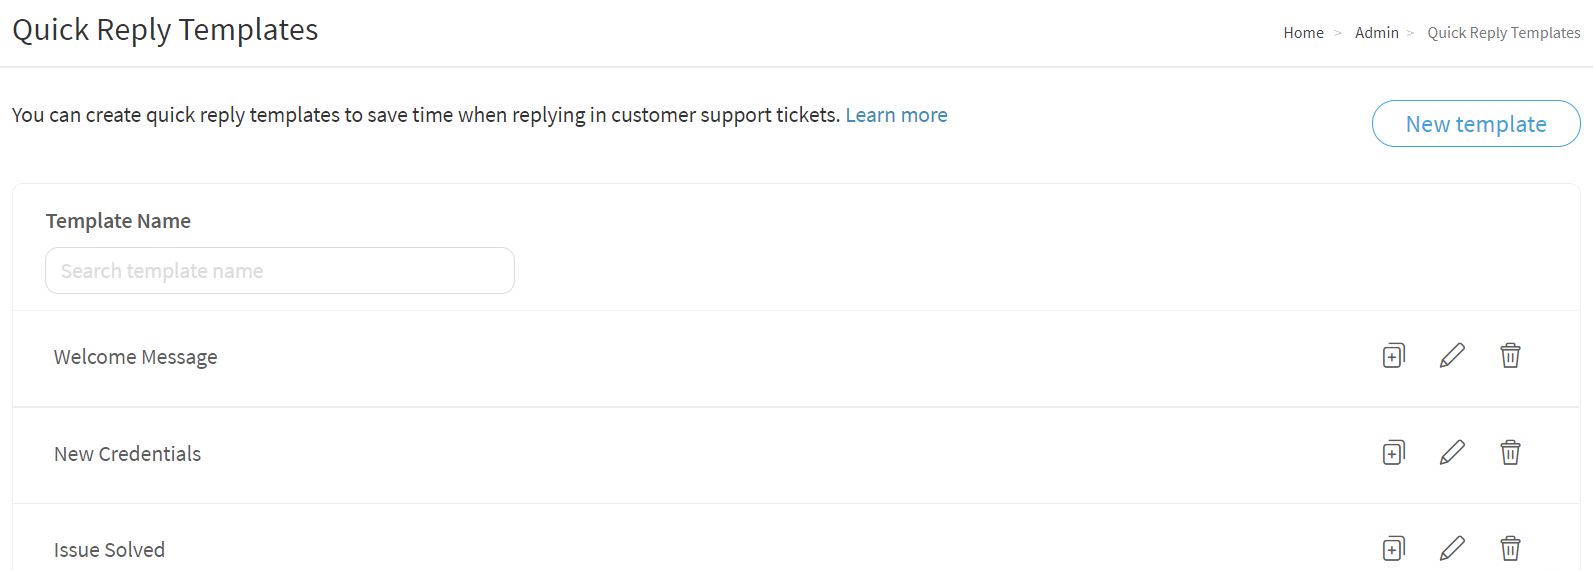Focus the Search template name field

pyautogui.click(x=280, y=271)
